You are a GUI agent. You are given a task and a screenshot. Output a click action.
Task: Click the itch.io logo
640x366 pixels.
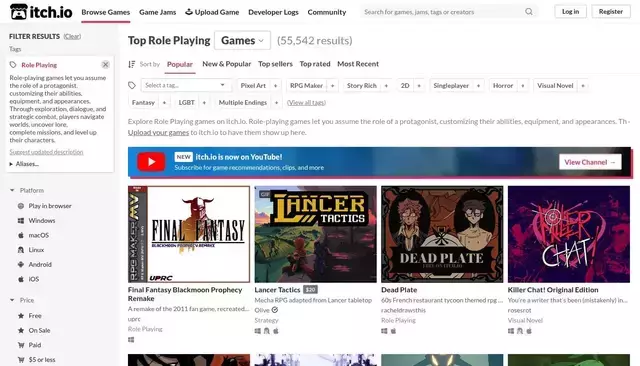[x=41, y=11]
